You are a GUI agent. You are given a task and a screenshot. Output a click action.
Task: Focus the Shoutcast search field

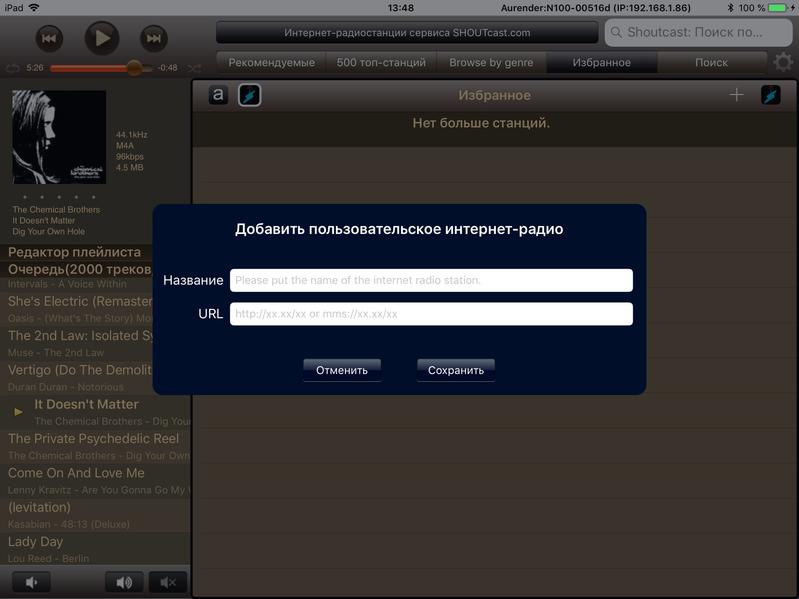coord(698,33)
